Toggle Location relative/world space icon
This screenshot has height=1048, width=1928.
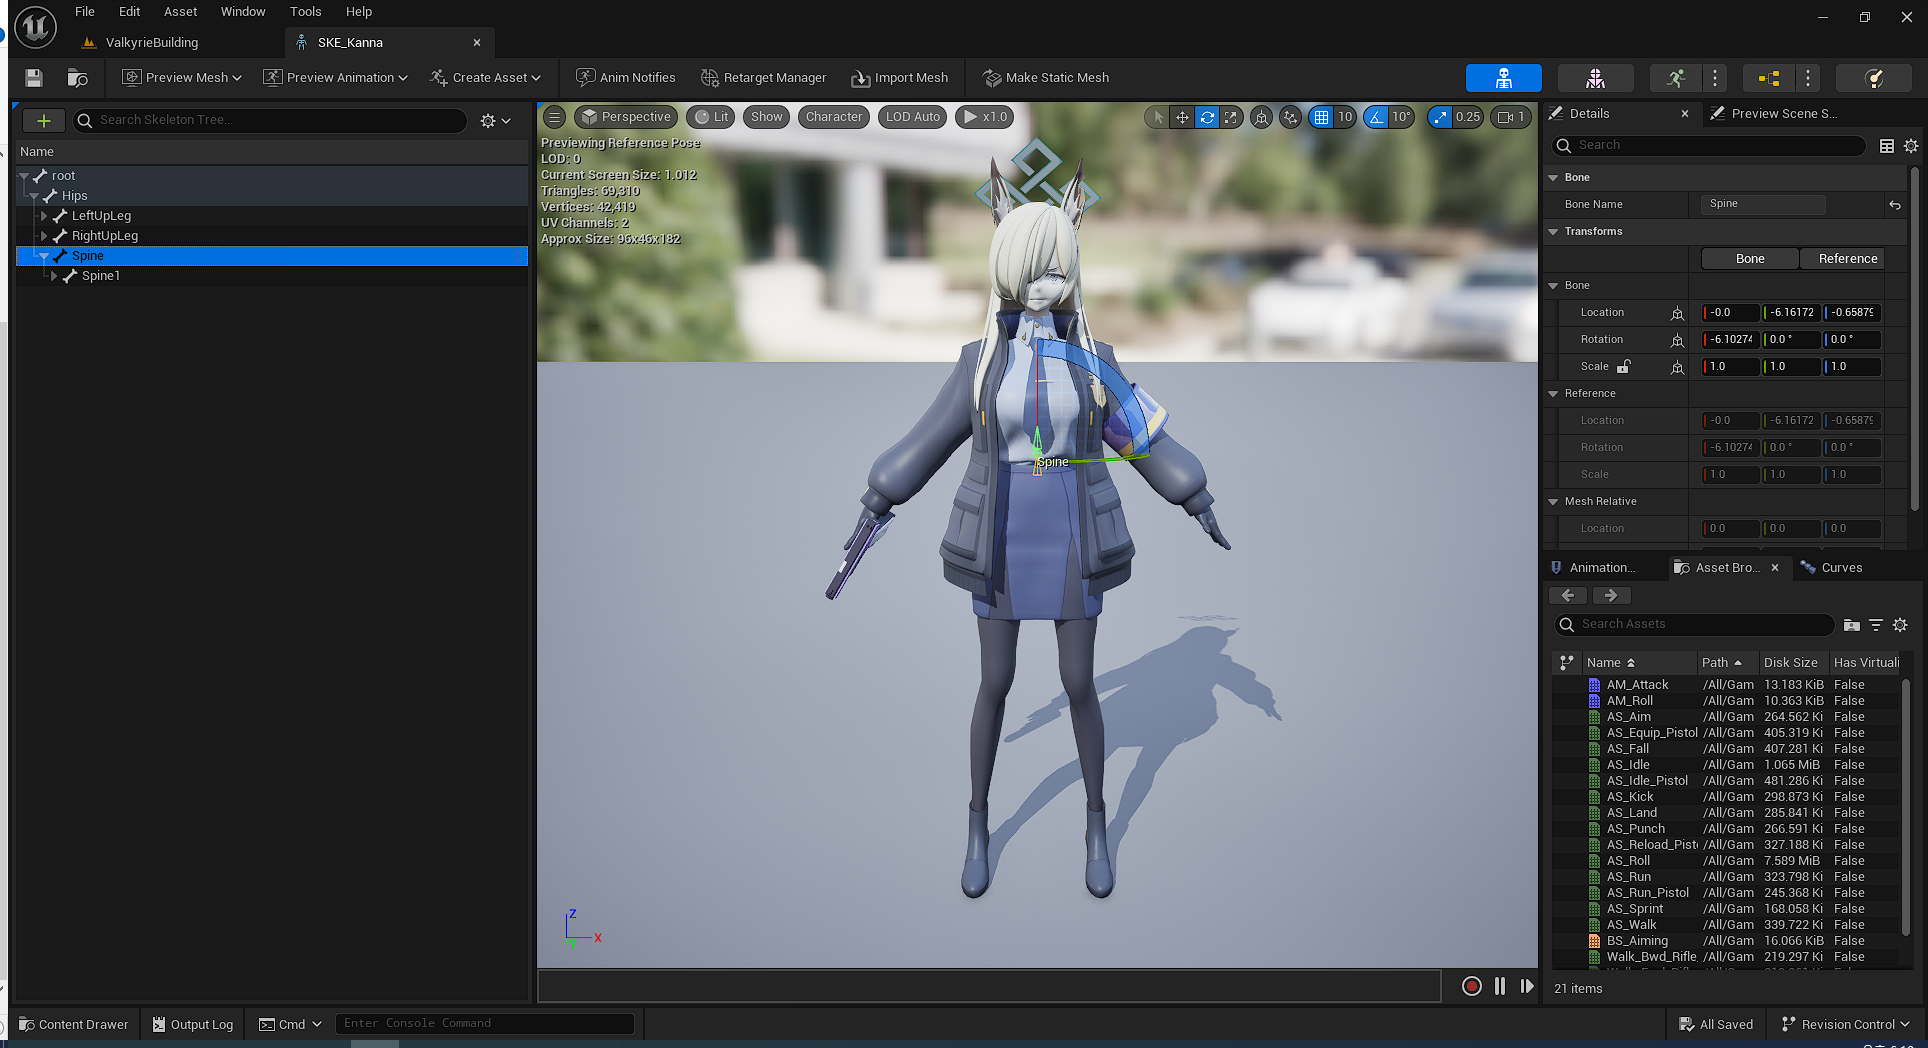click(x=1677, y=313)
